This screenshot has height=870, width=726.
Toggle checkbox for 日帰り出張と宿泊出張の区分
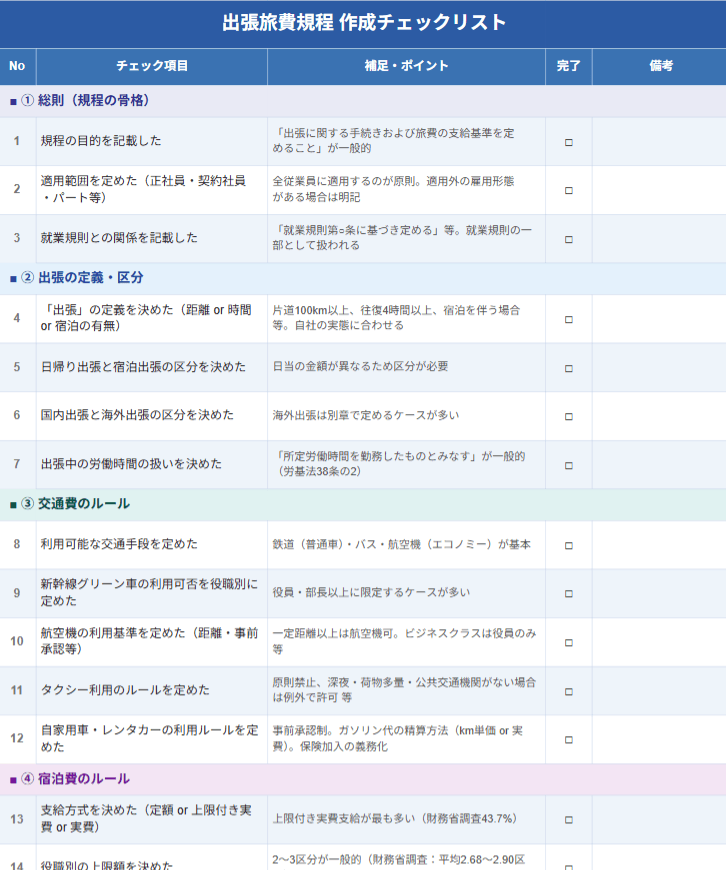click(569, 367)
